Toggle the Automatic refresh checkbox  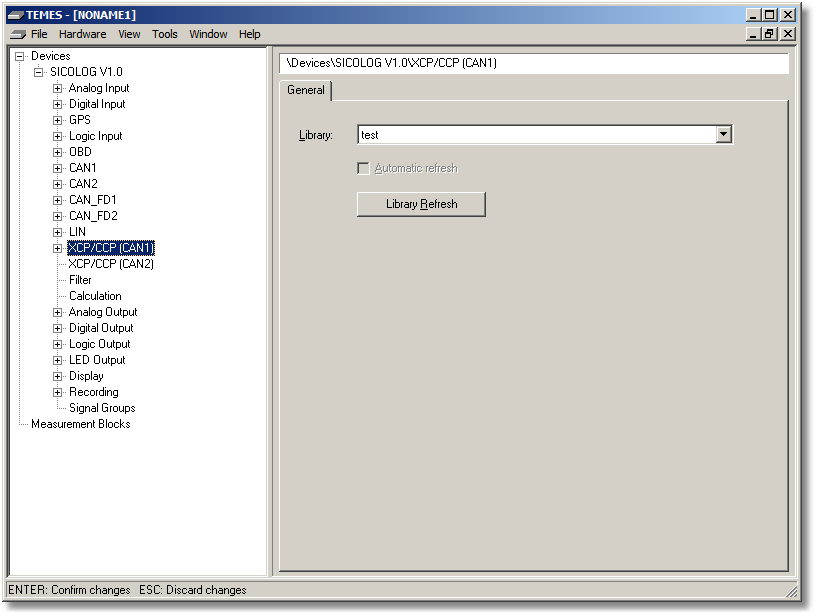[x=363, y=168]
